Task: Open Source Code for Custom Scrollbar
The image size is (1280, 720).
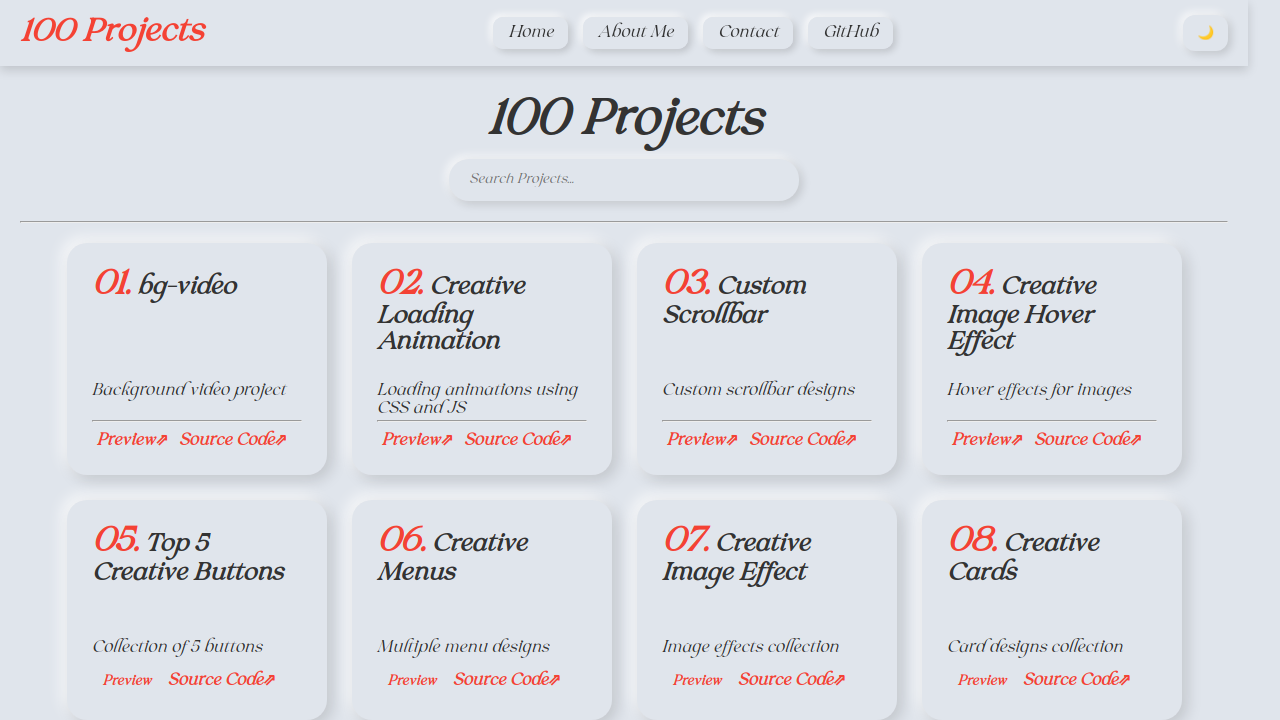Action: coord(797,438)
